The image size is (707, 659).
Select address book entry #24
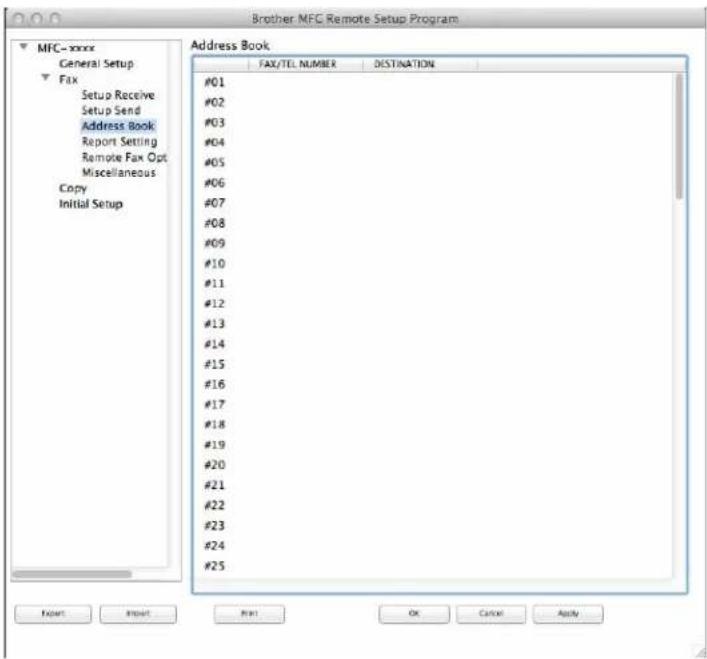[432, 546]
